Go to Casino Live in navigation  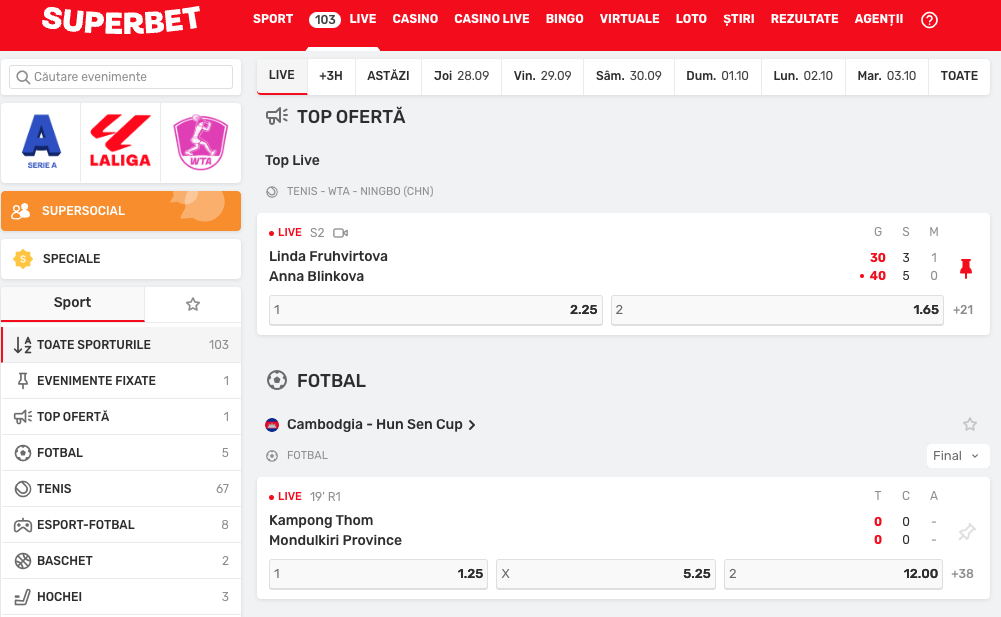pyautogui.click(x=492, y=19)
